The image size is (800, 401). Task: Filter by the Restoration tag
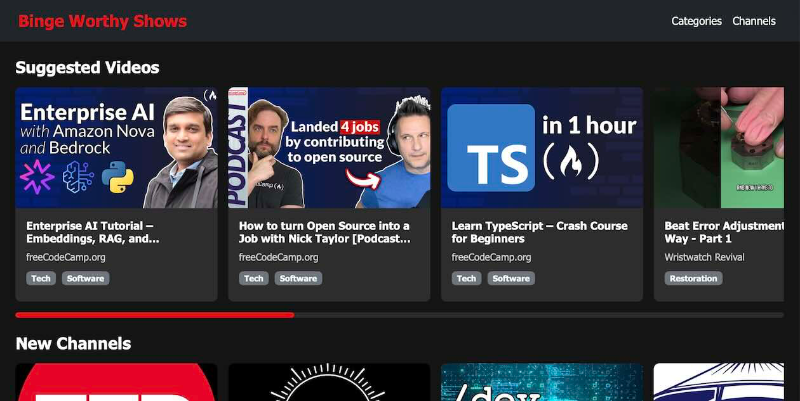coord(694,278)
